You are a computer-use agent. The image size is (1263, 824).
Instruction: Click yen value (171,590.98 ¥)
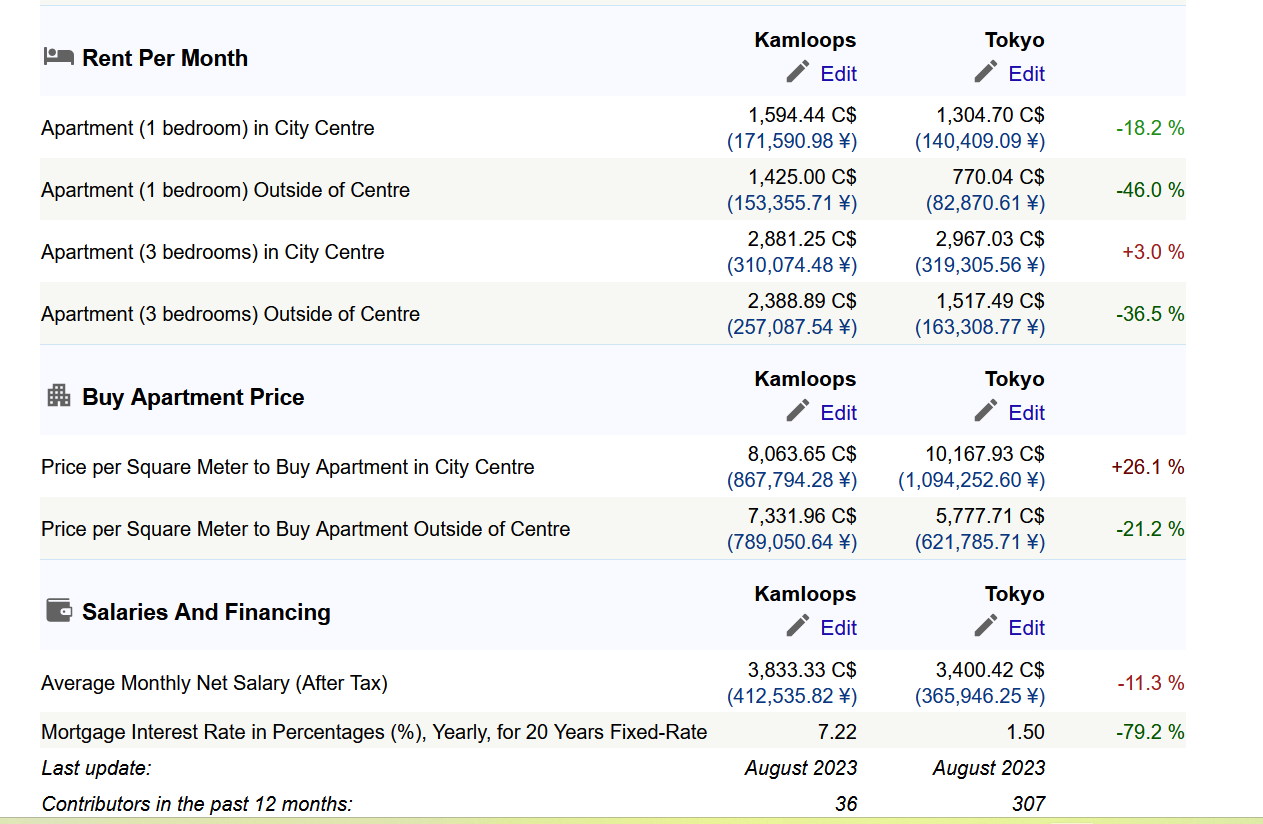pos(792,141)
